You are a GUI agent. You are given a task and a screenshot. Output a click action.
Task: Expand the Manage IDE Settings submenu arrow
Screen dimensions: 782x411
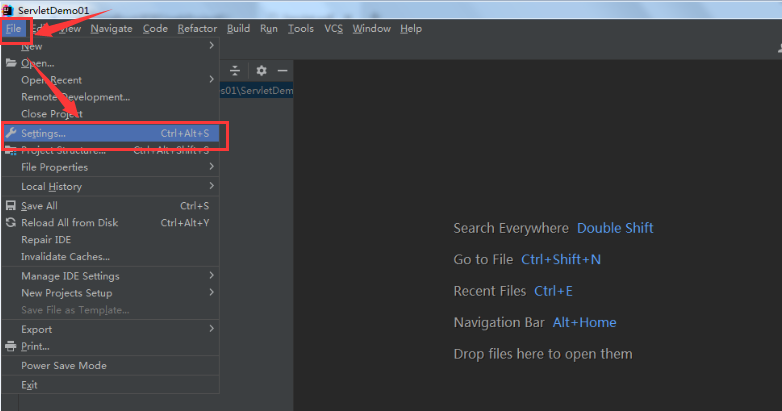tap(211, 275)
